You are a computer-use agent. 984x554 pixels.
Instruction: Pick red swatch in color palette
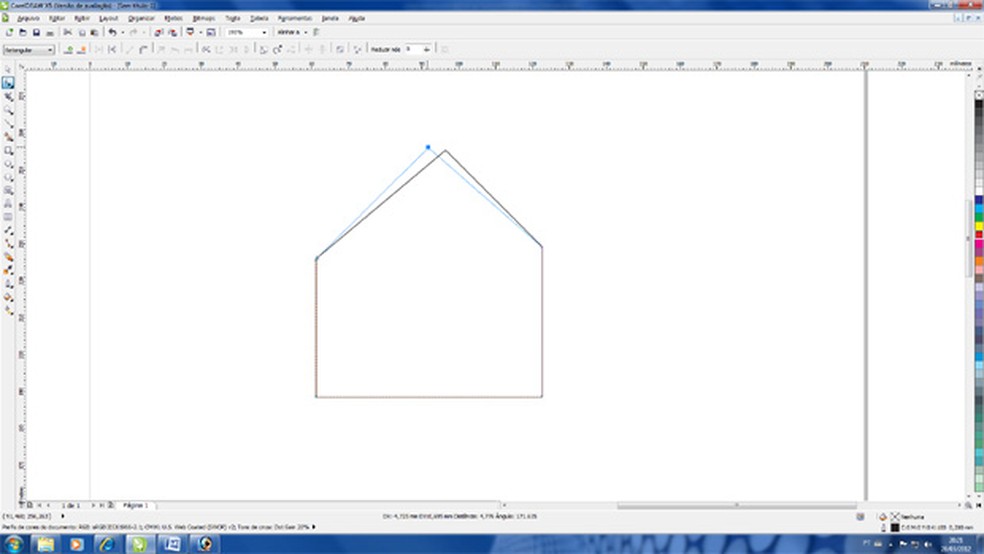point(978,235)
